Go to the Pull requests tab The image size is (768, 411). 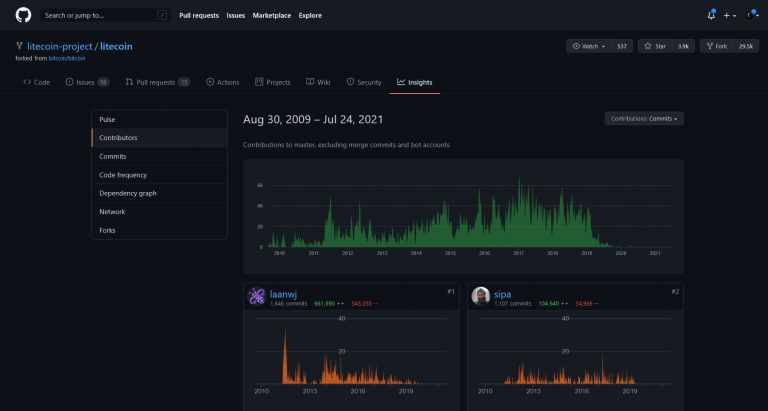[x=157, y=82]
